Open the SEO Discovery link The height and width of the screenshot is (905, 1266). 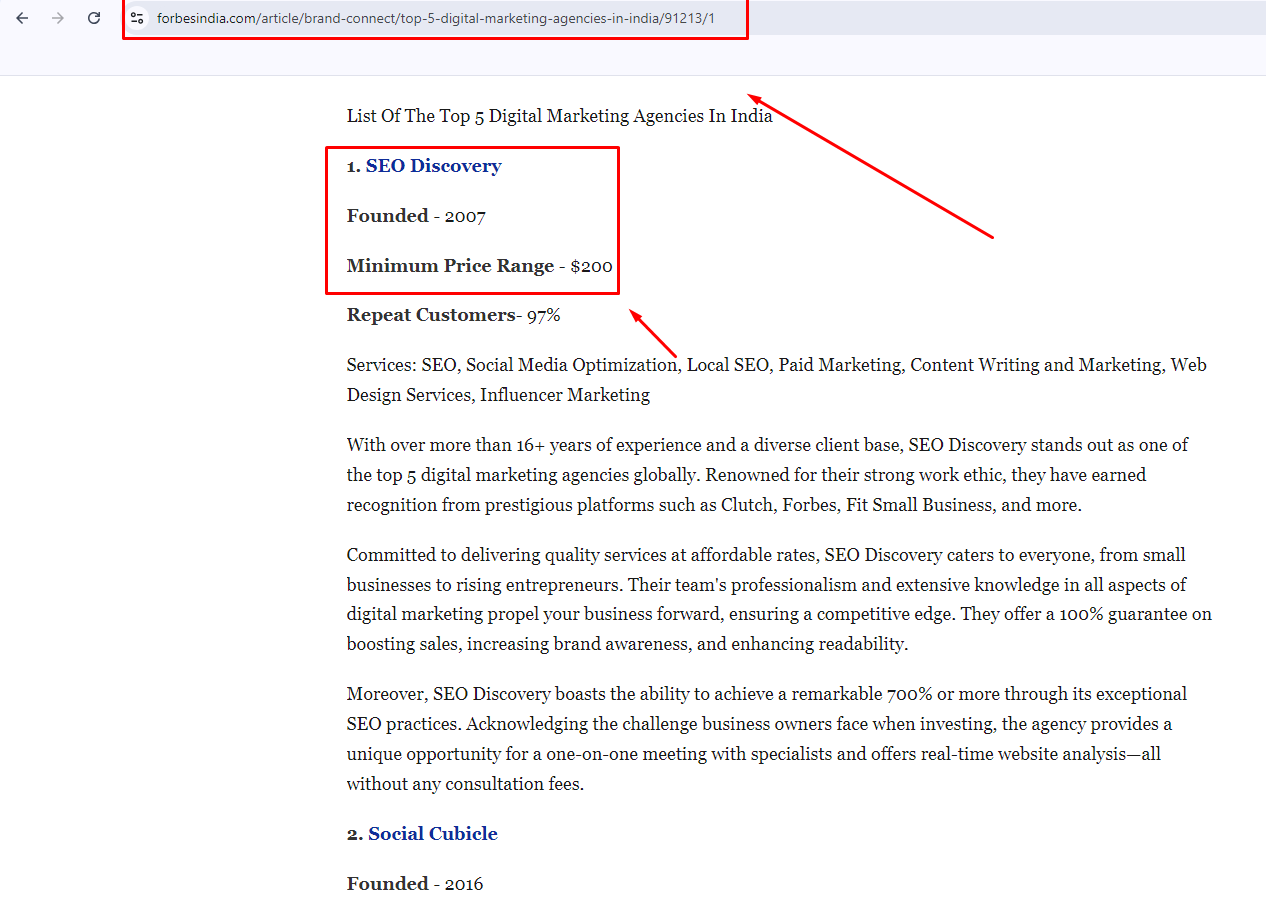point(433,166)
